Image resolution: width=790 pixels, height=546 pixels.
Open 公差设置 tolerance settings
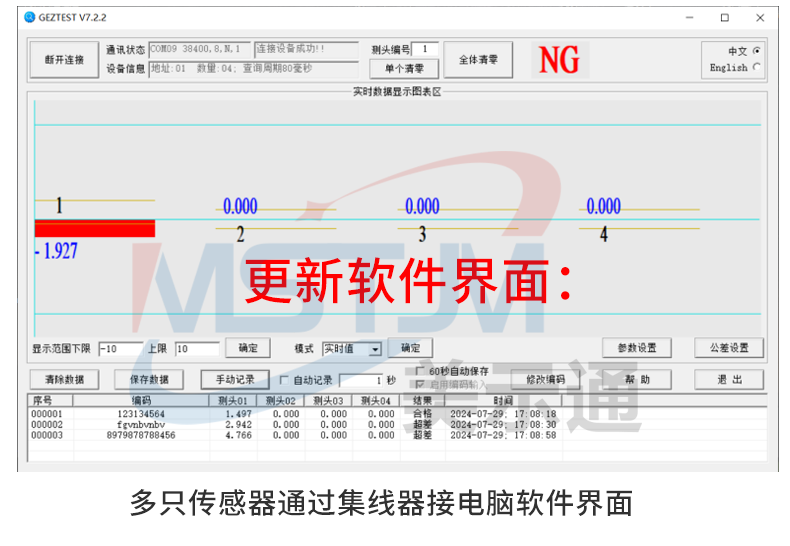coord(729,348)
